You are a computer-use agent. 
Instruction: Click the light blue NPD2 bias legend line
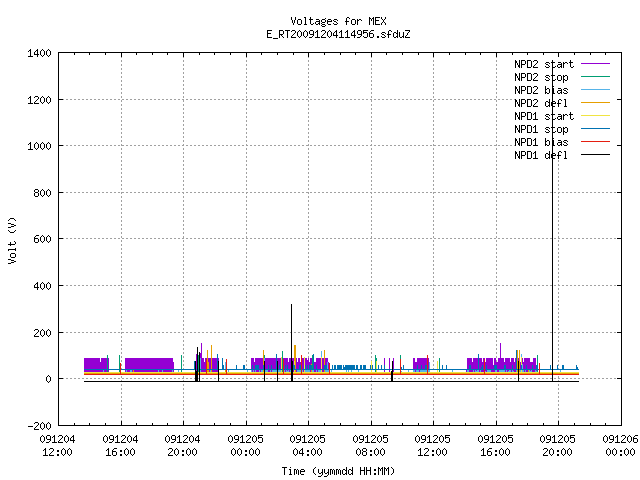(x=596, y=90)
